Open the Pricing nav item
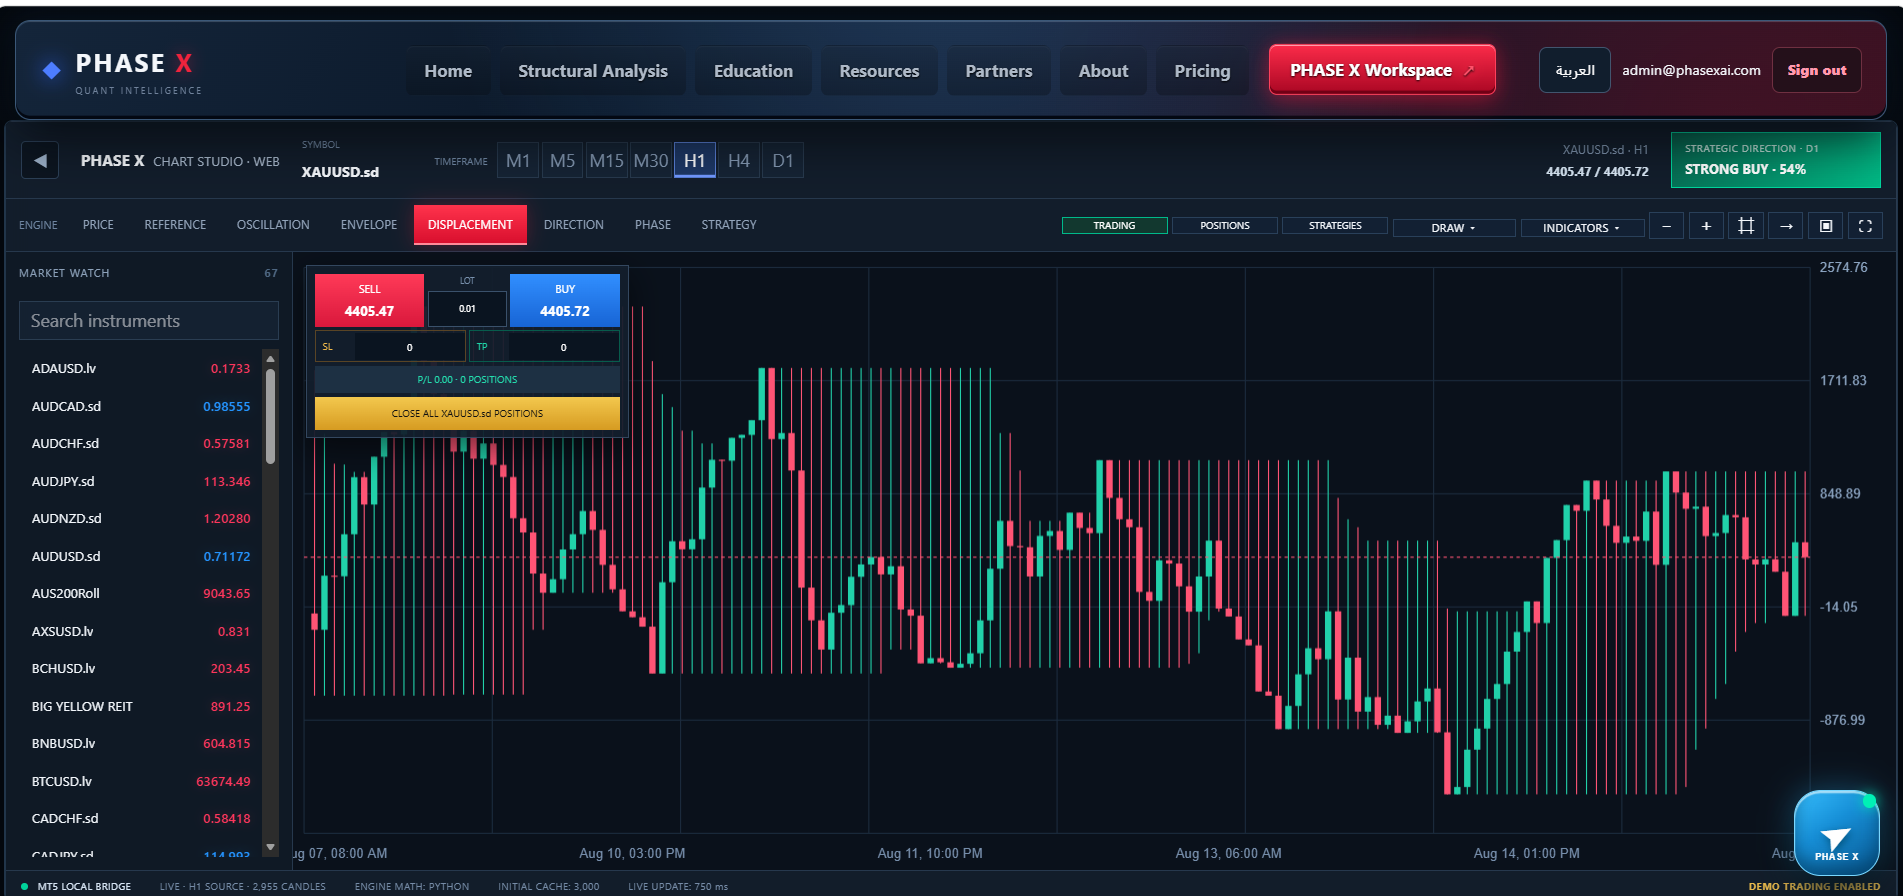This screenshot has width=1903, height=896. coord(1202,71)
